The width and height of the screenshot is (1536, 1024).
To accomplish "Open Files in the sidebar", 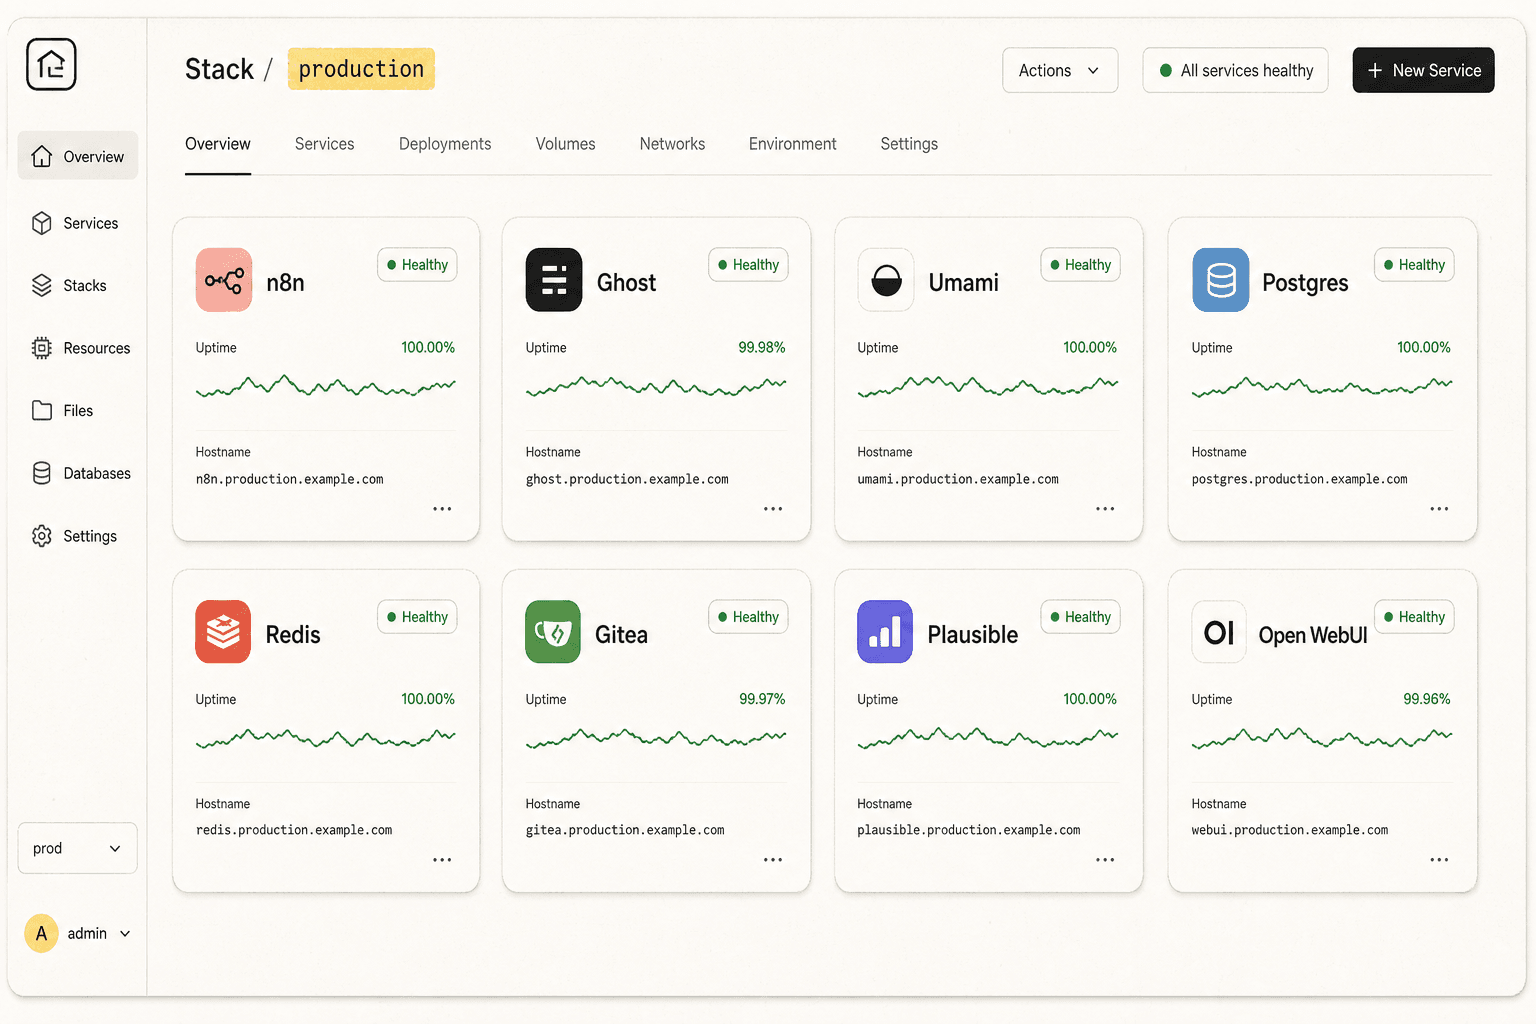I will (78, 411).
